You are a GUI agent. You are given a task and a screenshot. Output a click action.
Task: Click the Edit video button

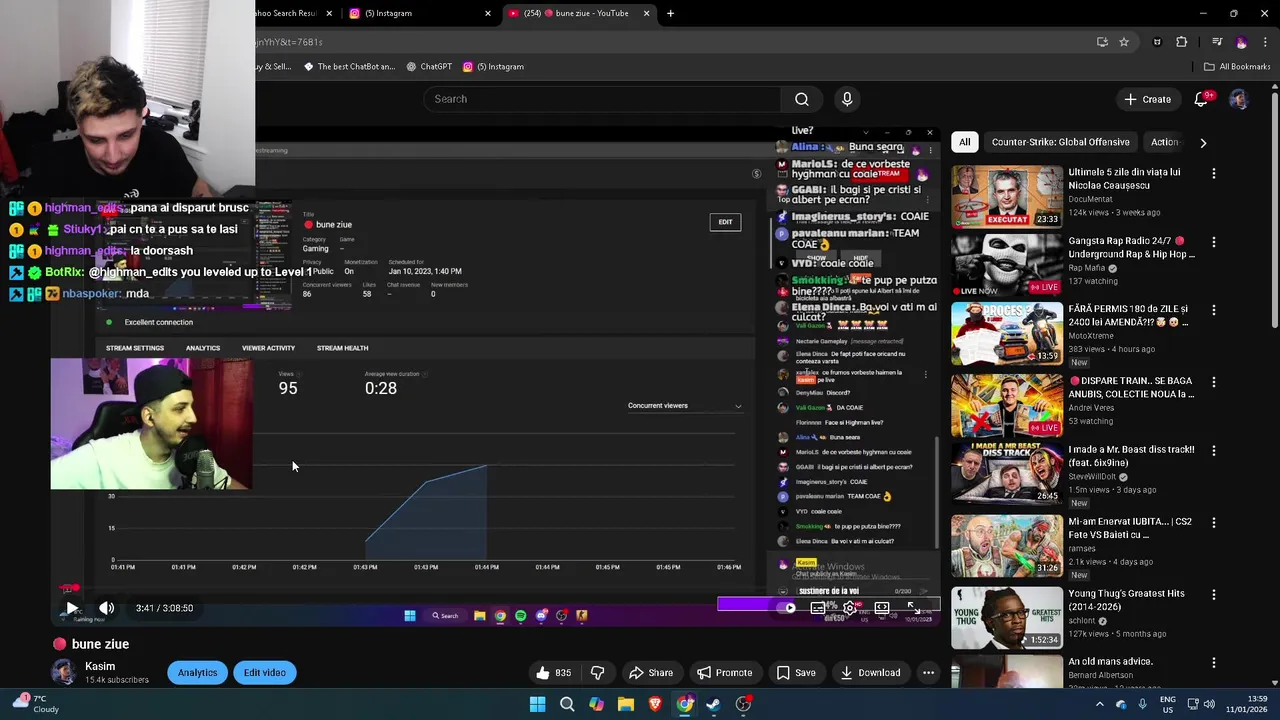click(x=264, y=673)
